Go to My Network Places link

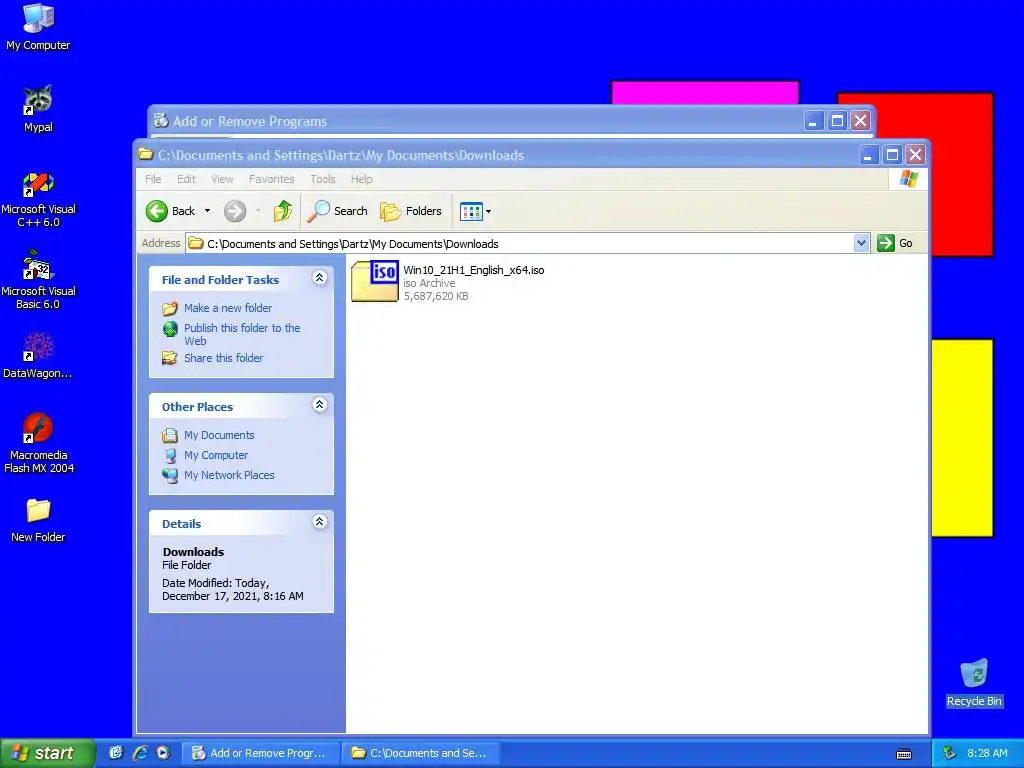229,475
